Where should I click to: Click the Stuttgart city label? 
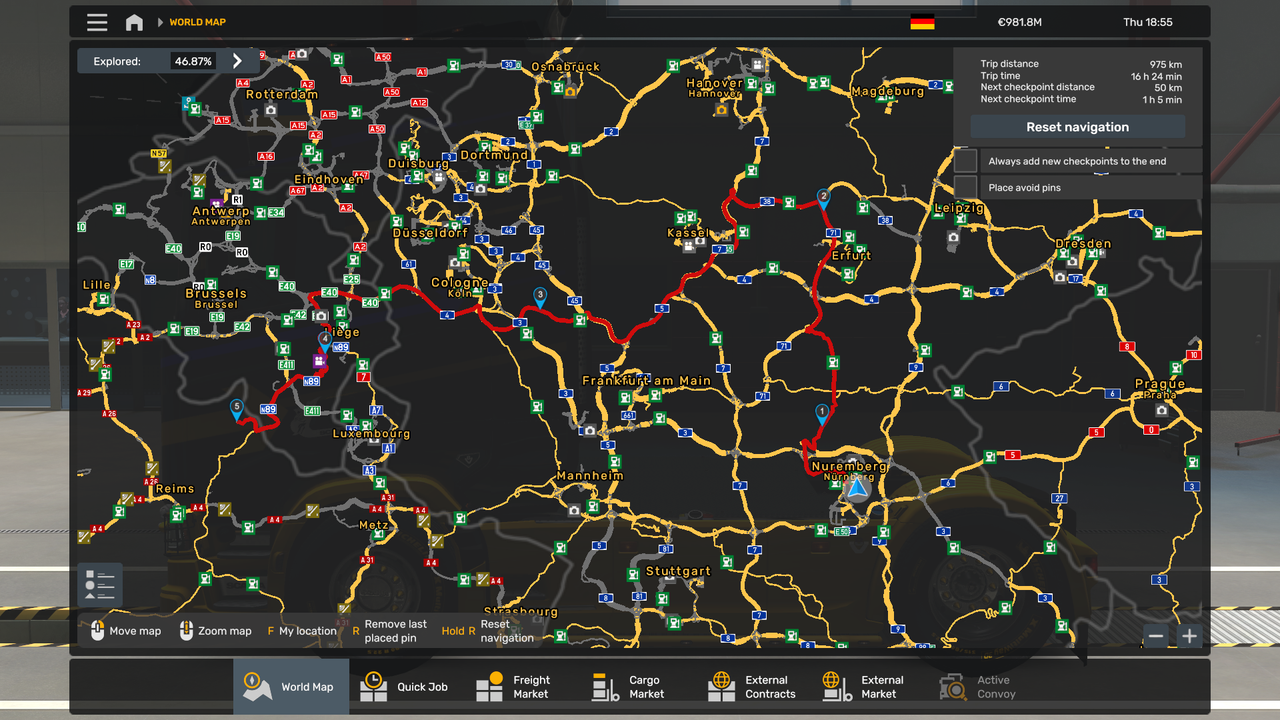(x=678, y=571)
